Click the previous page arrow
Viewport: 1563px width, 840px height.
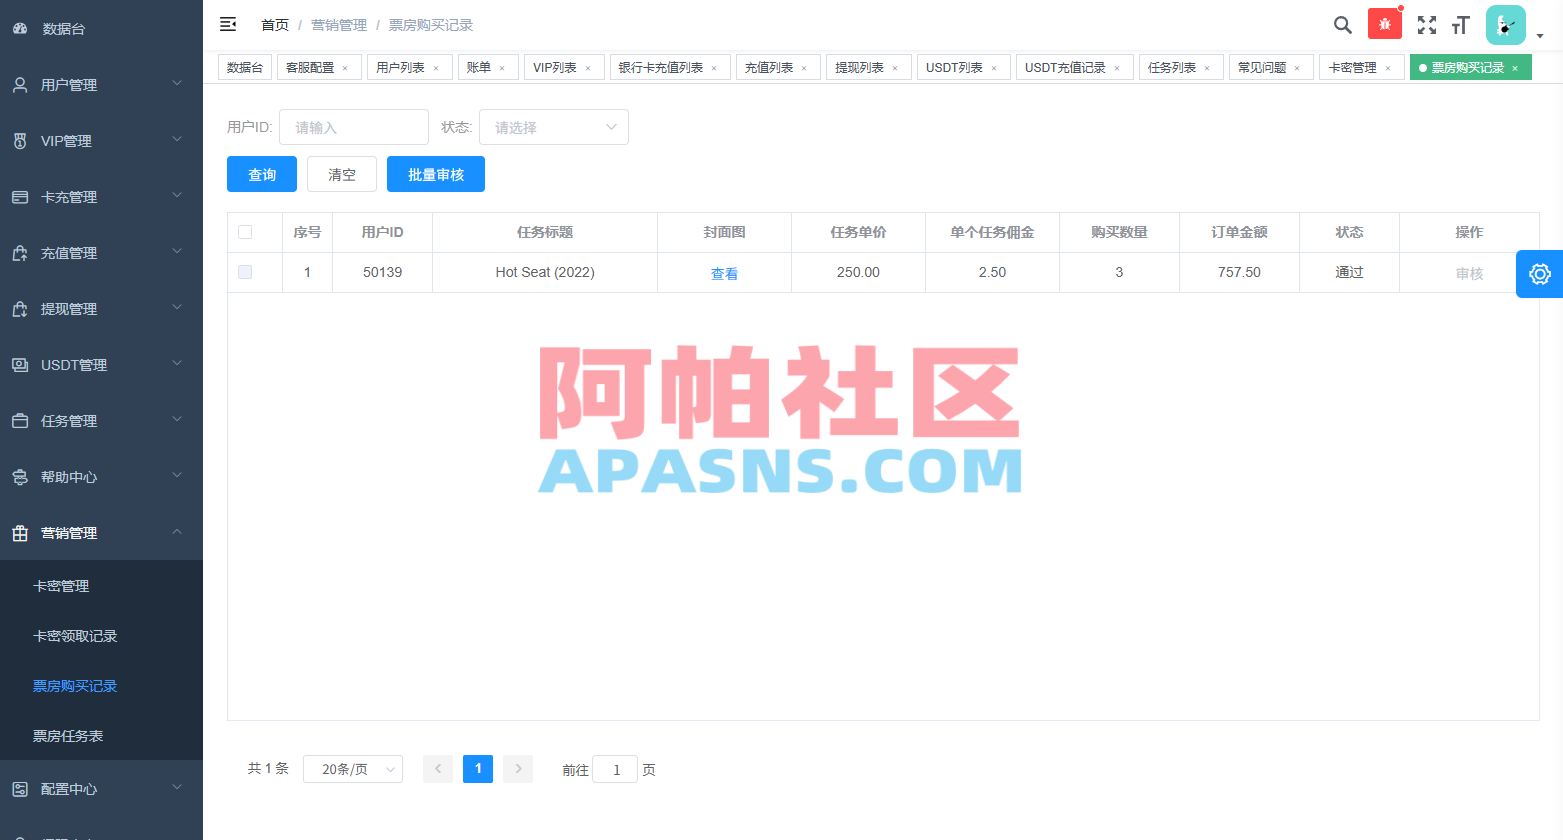[438, 769]
